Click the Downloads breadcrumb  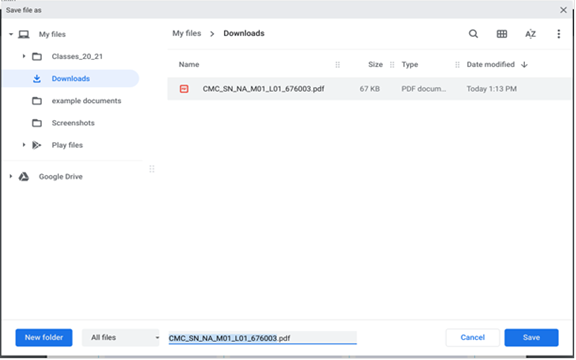point(244,33)
